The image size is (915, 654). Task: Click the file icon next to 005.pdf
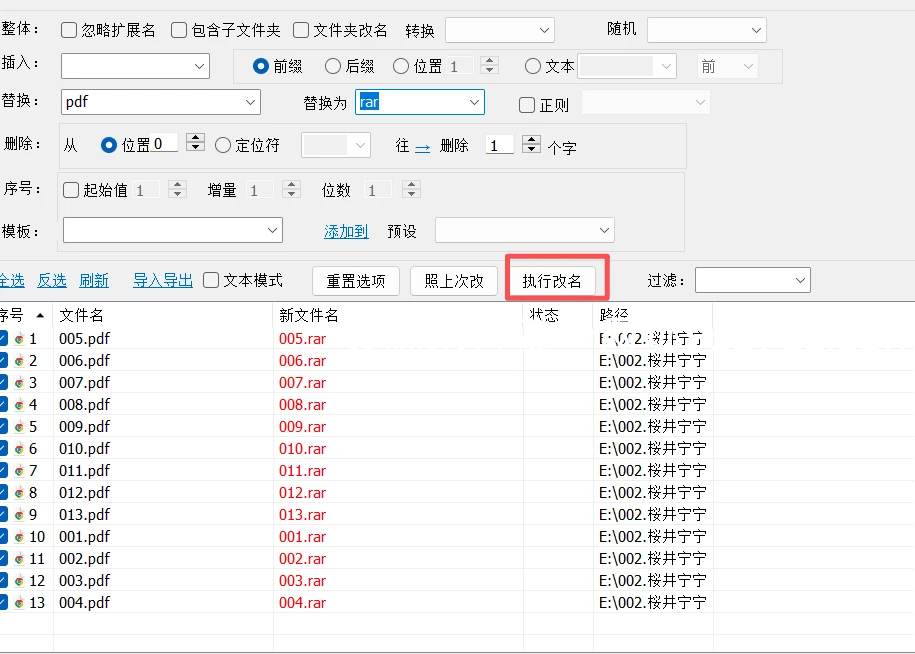click(x=19, y=338)
